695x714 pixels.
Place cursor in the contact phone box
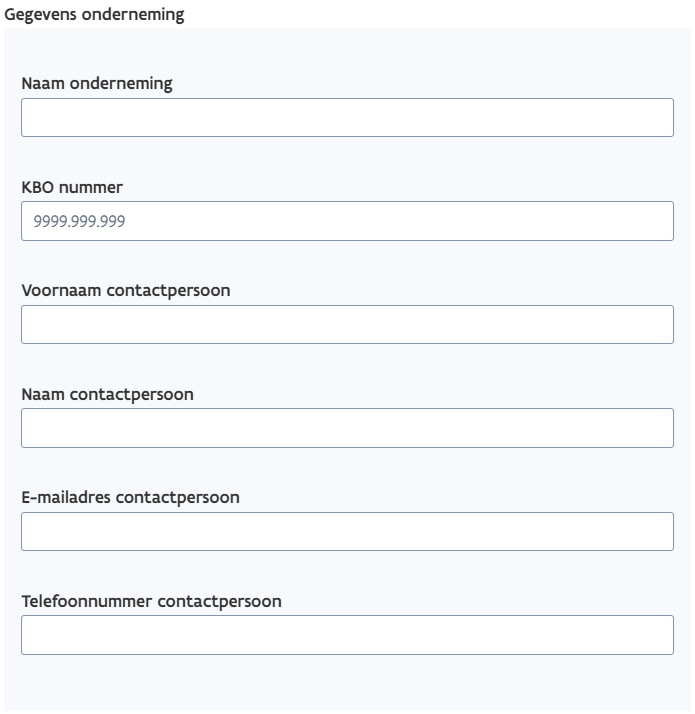point(347,635)
